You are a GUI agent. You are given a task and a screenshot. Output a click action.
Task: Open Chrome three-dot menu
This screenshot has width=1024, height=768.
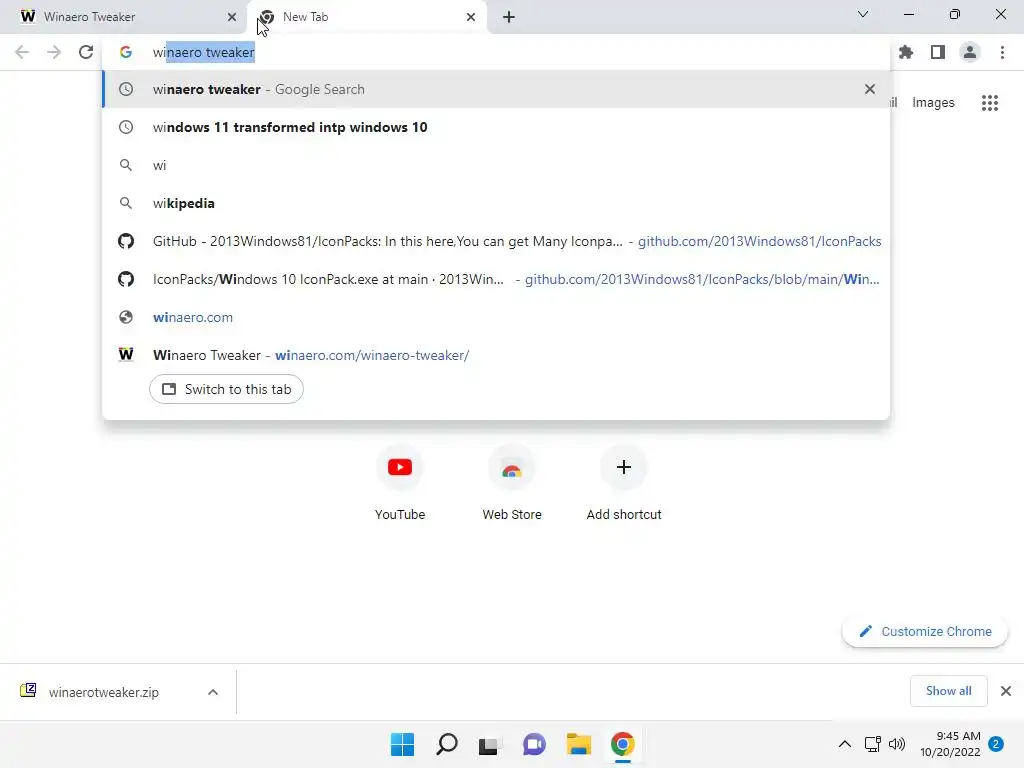click(1002, 52)
